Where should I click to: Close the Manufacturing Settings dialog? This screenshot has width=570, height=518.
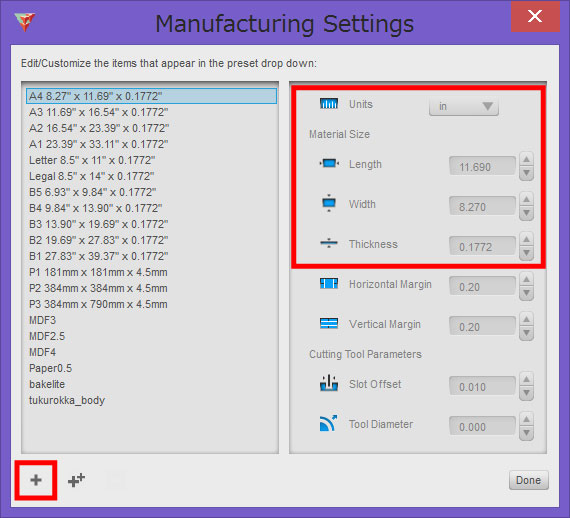535,16
